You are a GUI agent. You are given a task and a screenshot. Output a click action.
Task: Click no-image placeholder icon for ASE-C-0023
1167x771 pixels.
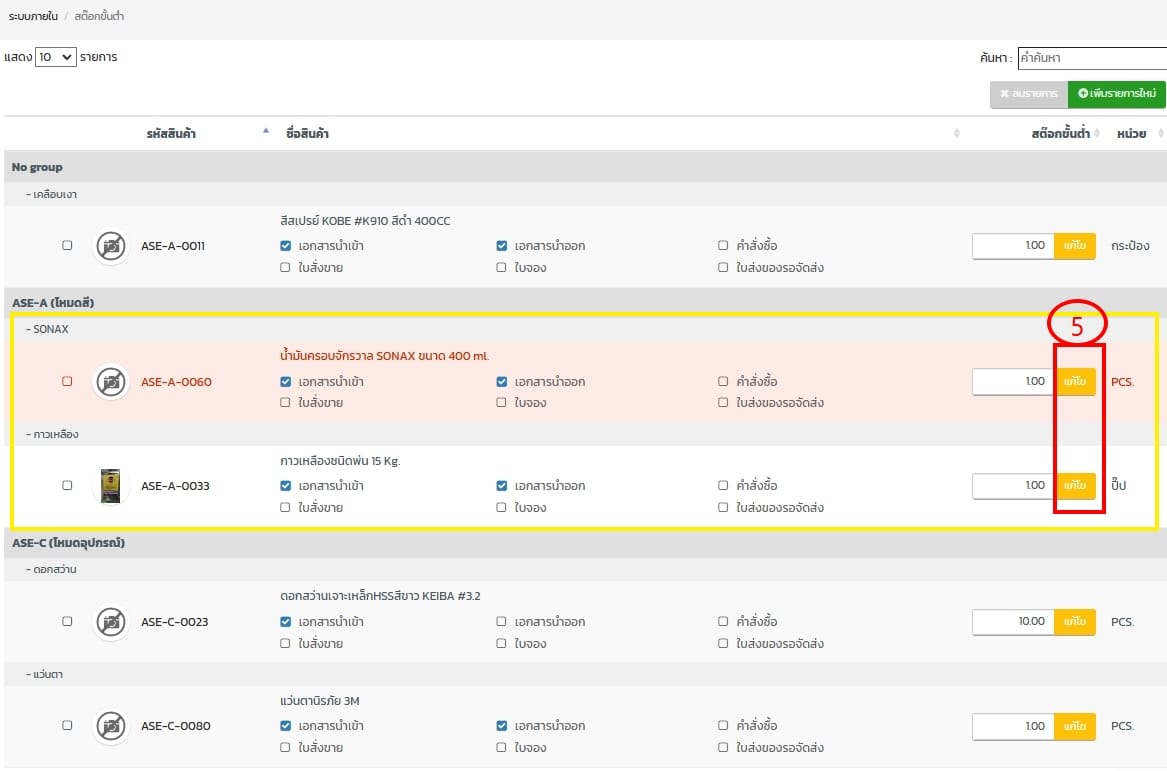click(111, 622)
